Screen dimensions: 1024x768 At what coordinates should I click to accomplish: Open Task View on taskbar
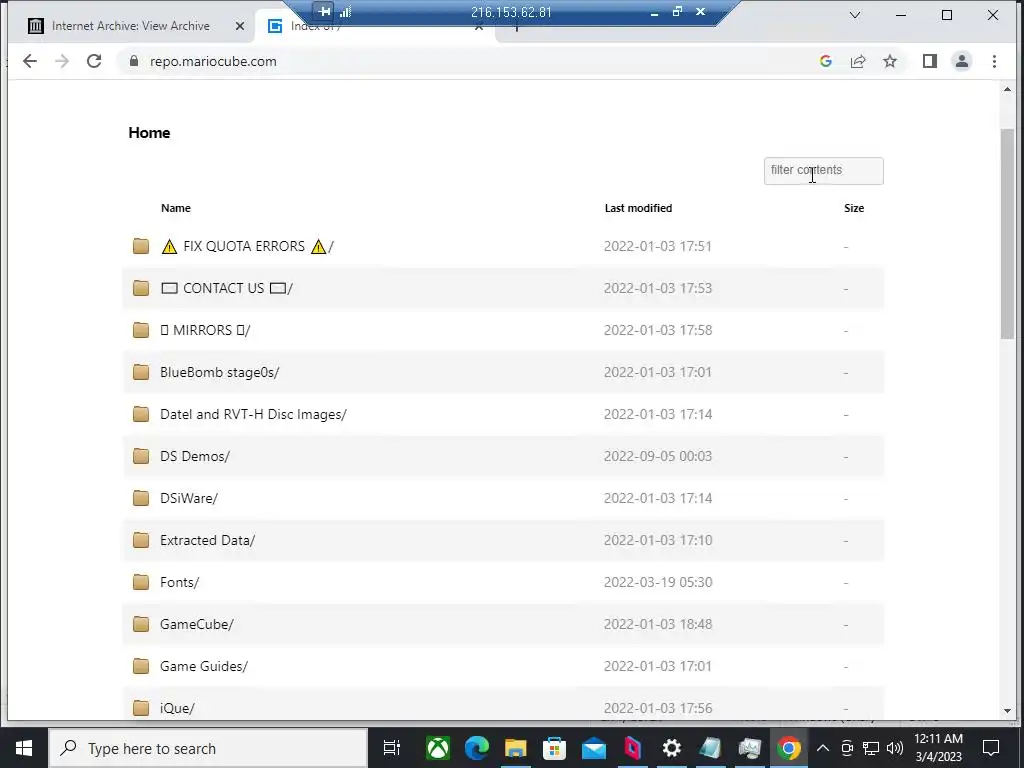click(391, 748)
